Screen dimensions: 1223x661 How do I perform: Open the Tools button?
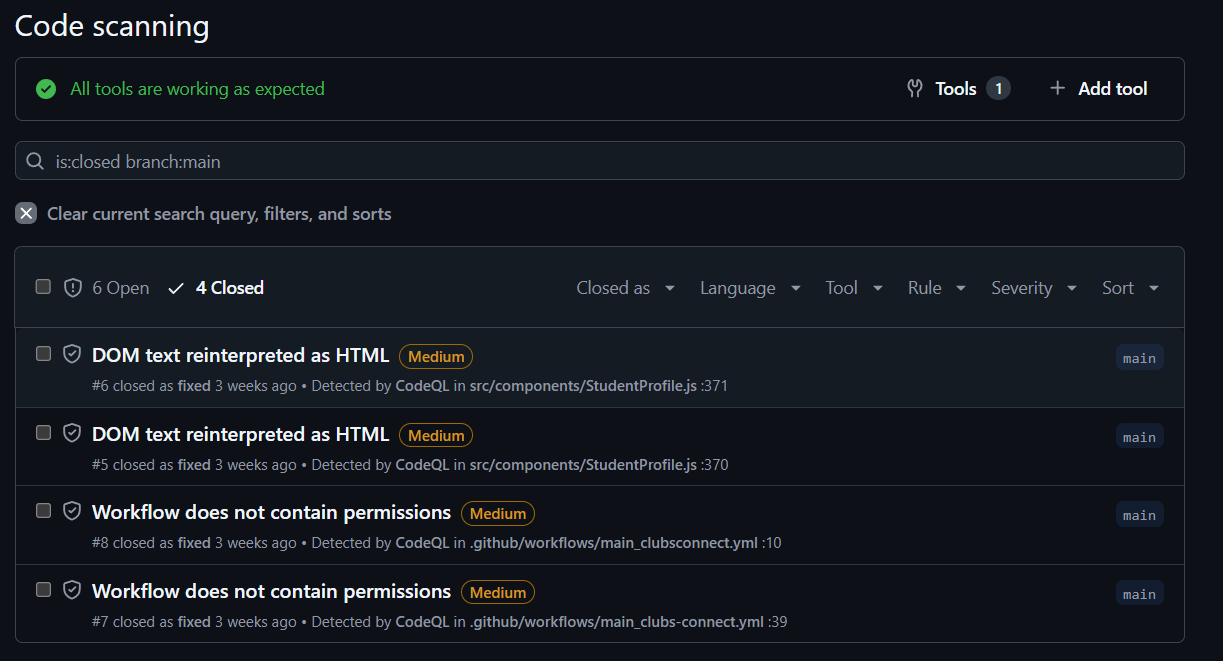tap(959, 89)
